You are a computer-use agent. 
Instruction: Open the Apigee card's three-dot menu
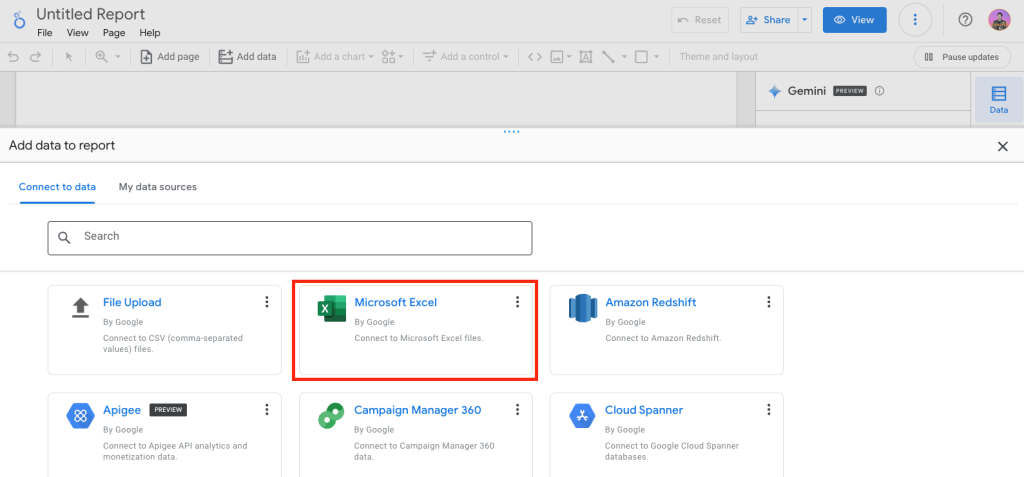point(266,410)
